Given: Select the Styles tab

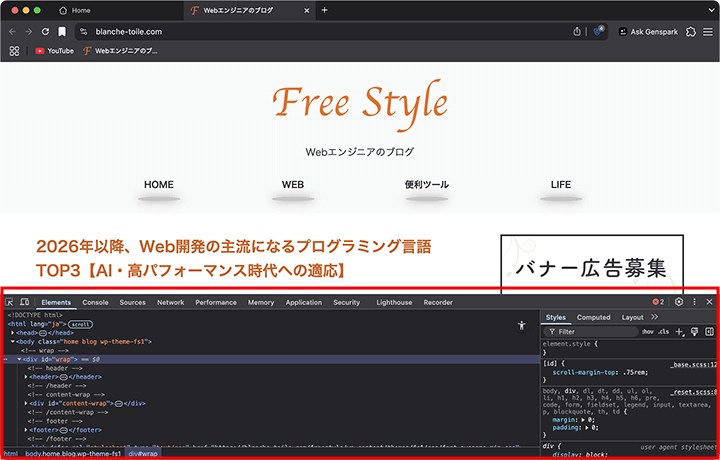Looking at the screenshot, I should [556, 317].
